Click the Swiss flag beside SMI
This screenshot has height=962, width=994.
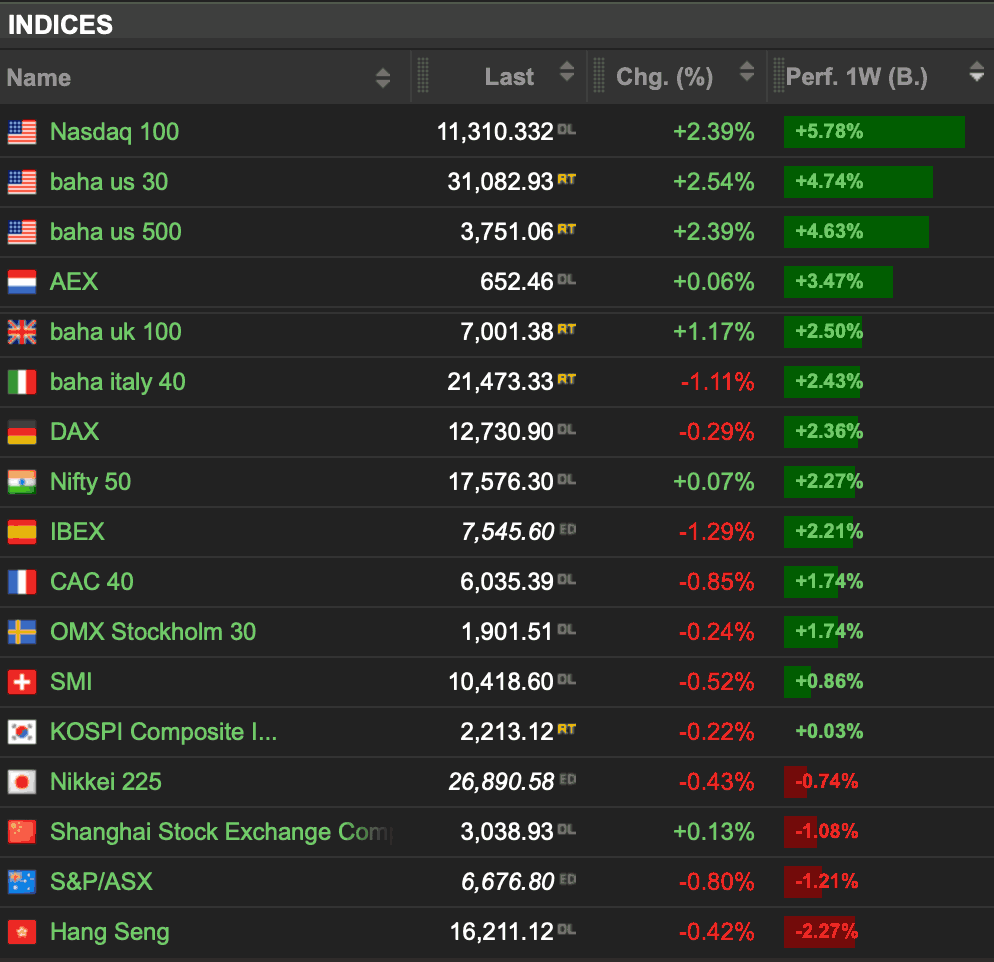click(x=22, y=683)
